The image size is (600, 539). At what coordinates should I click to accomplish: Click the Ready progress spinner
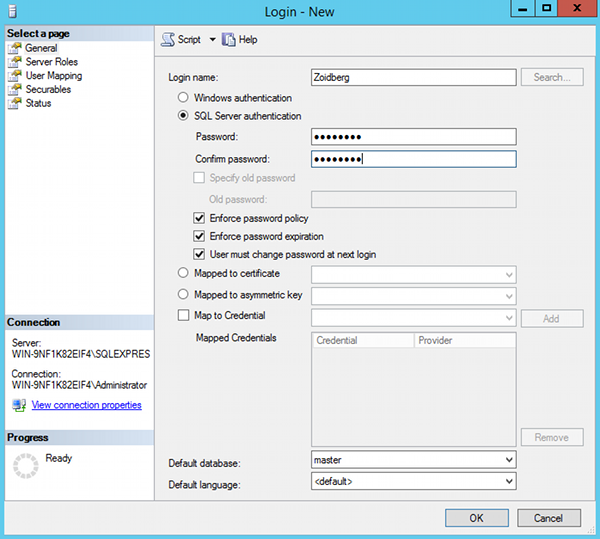pyautogui.click(x=26, y=466)
